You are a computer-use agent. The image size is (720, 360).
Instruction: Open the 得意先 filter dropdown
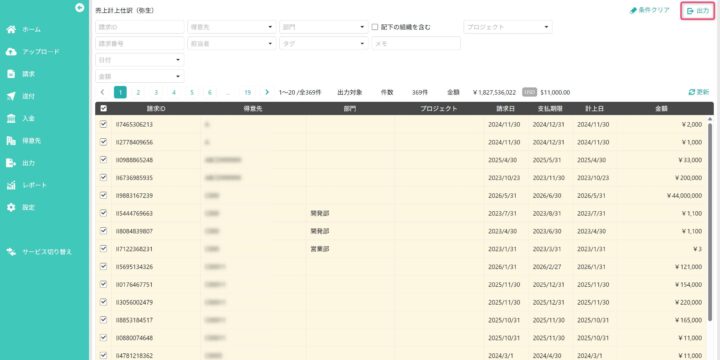tap(232, 27)
